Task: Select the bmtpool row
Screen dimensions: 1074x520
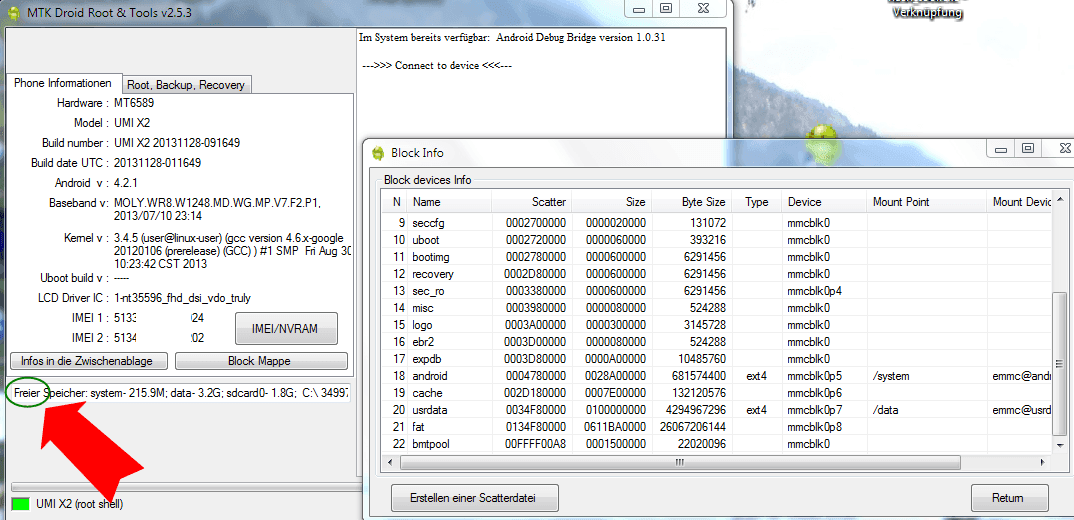Action: point(717,444)
